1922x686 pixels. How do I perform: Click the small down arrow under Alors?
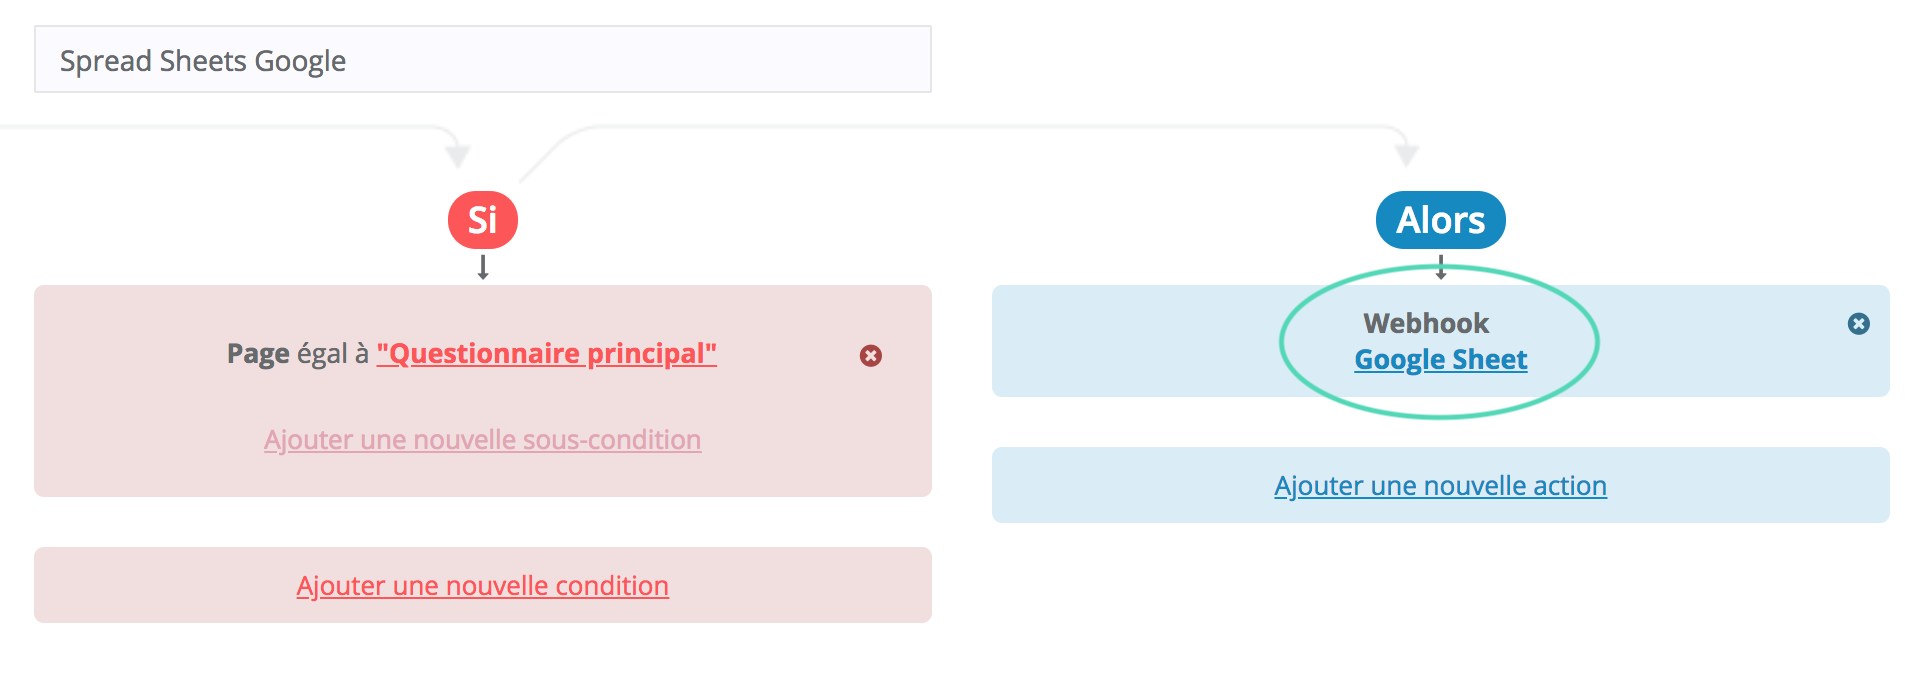click(1441, 267)
